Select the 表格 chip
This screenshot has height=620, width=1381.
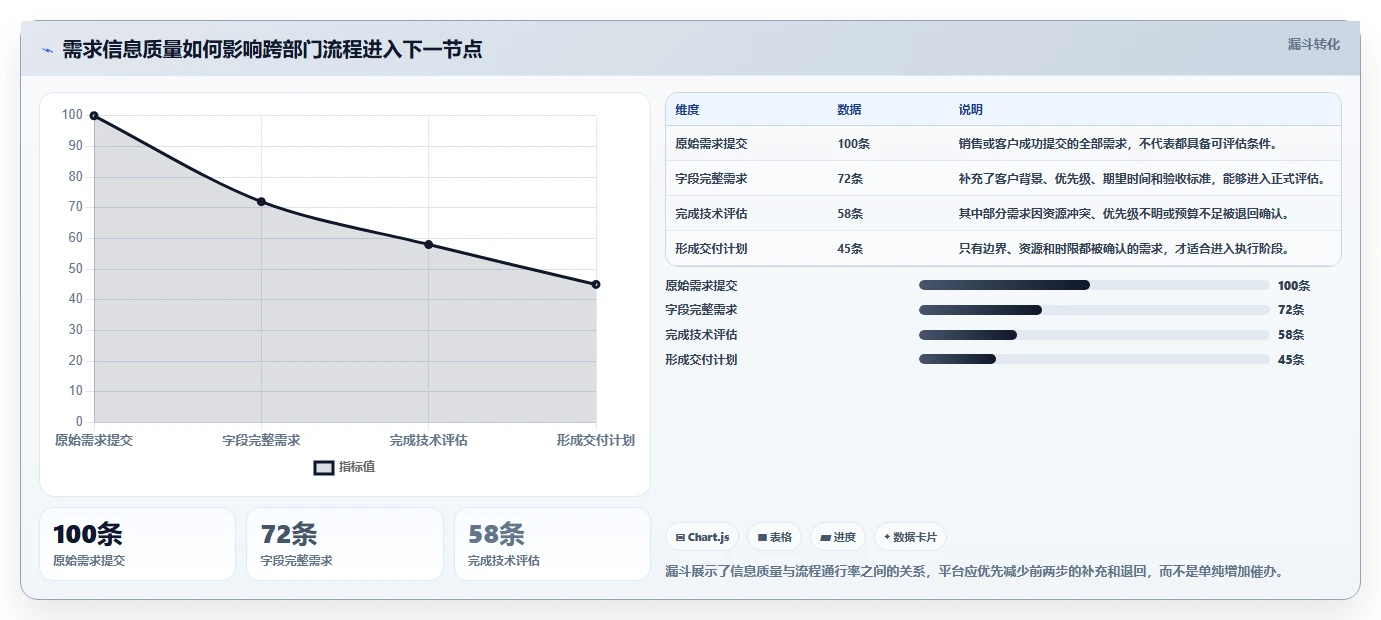coord(775,537)
